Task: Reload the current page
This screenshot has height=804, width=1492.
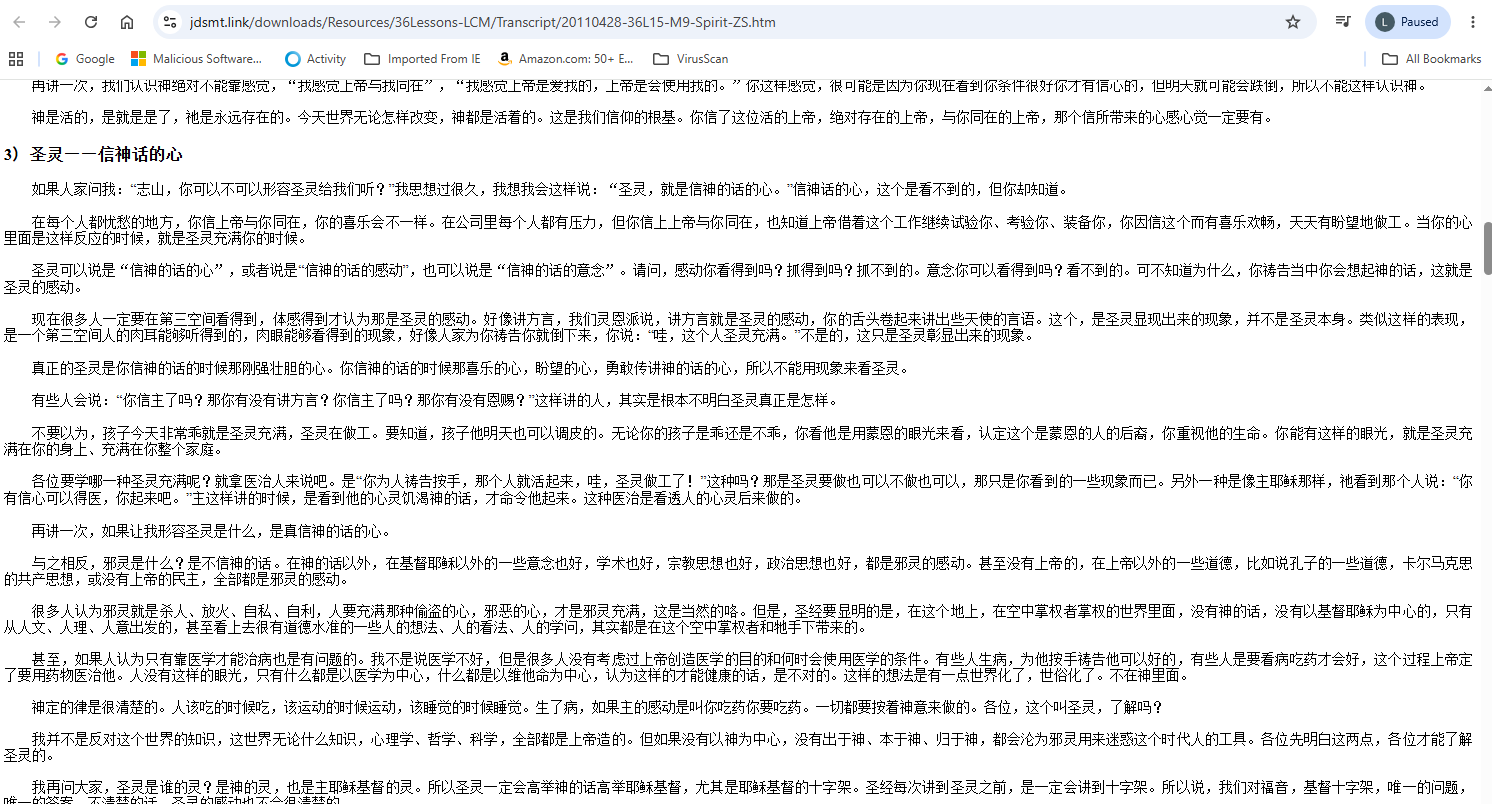Action: click(91, 22)
